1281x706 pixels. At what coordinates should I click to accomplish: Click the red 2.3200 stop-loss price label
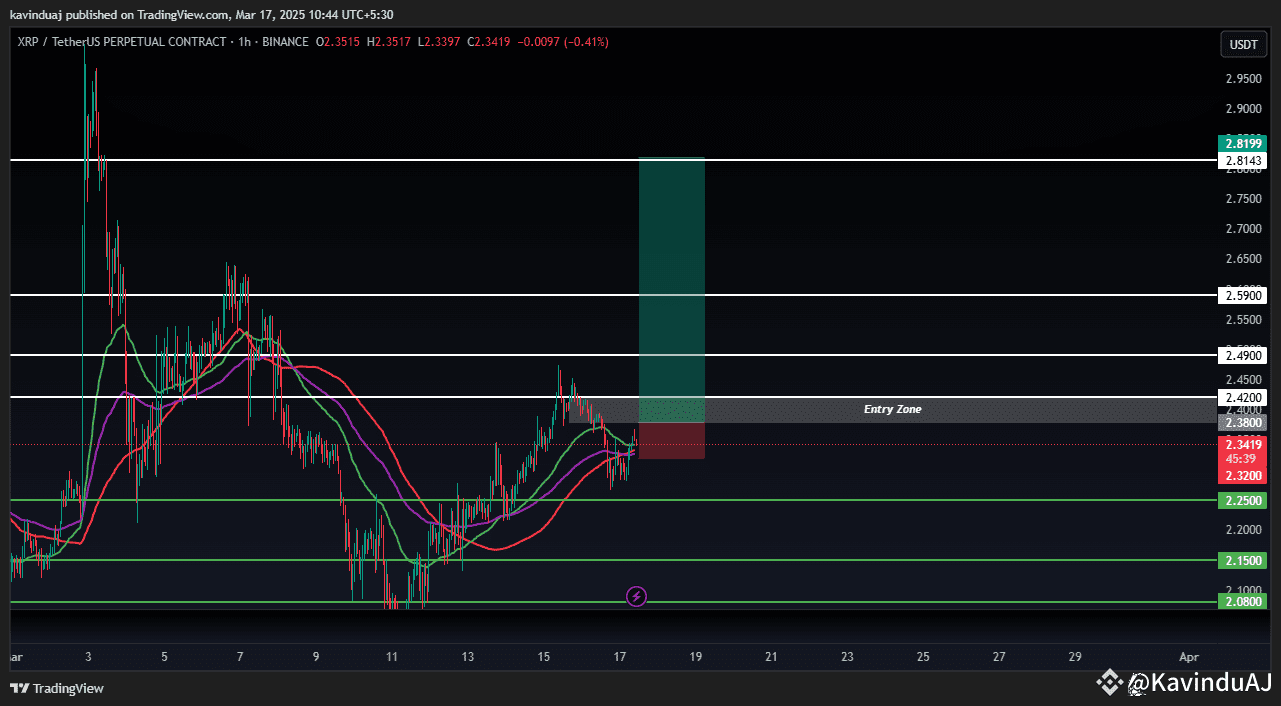(1242, 475)
